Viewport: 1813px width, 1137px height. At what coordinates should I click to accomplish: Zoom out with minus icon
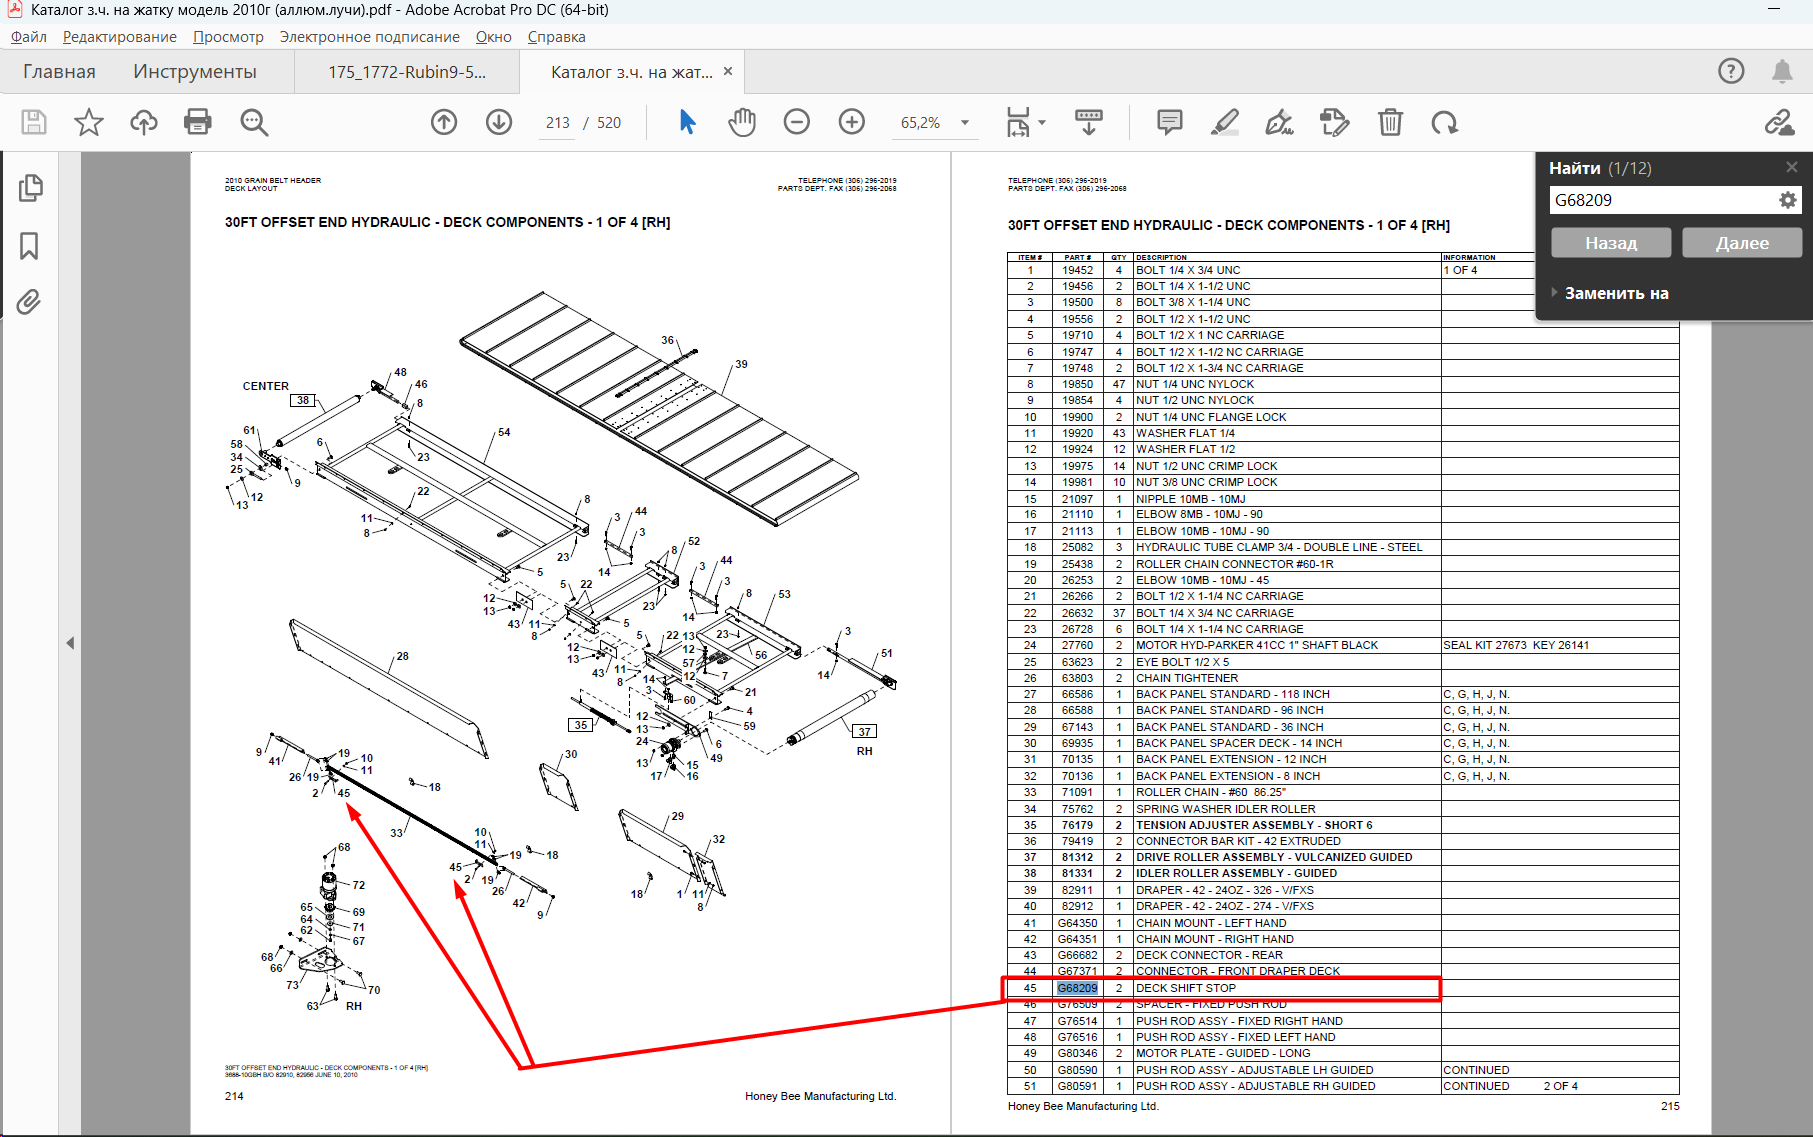[x=797, y=122]
